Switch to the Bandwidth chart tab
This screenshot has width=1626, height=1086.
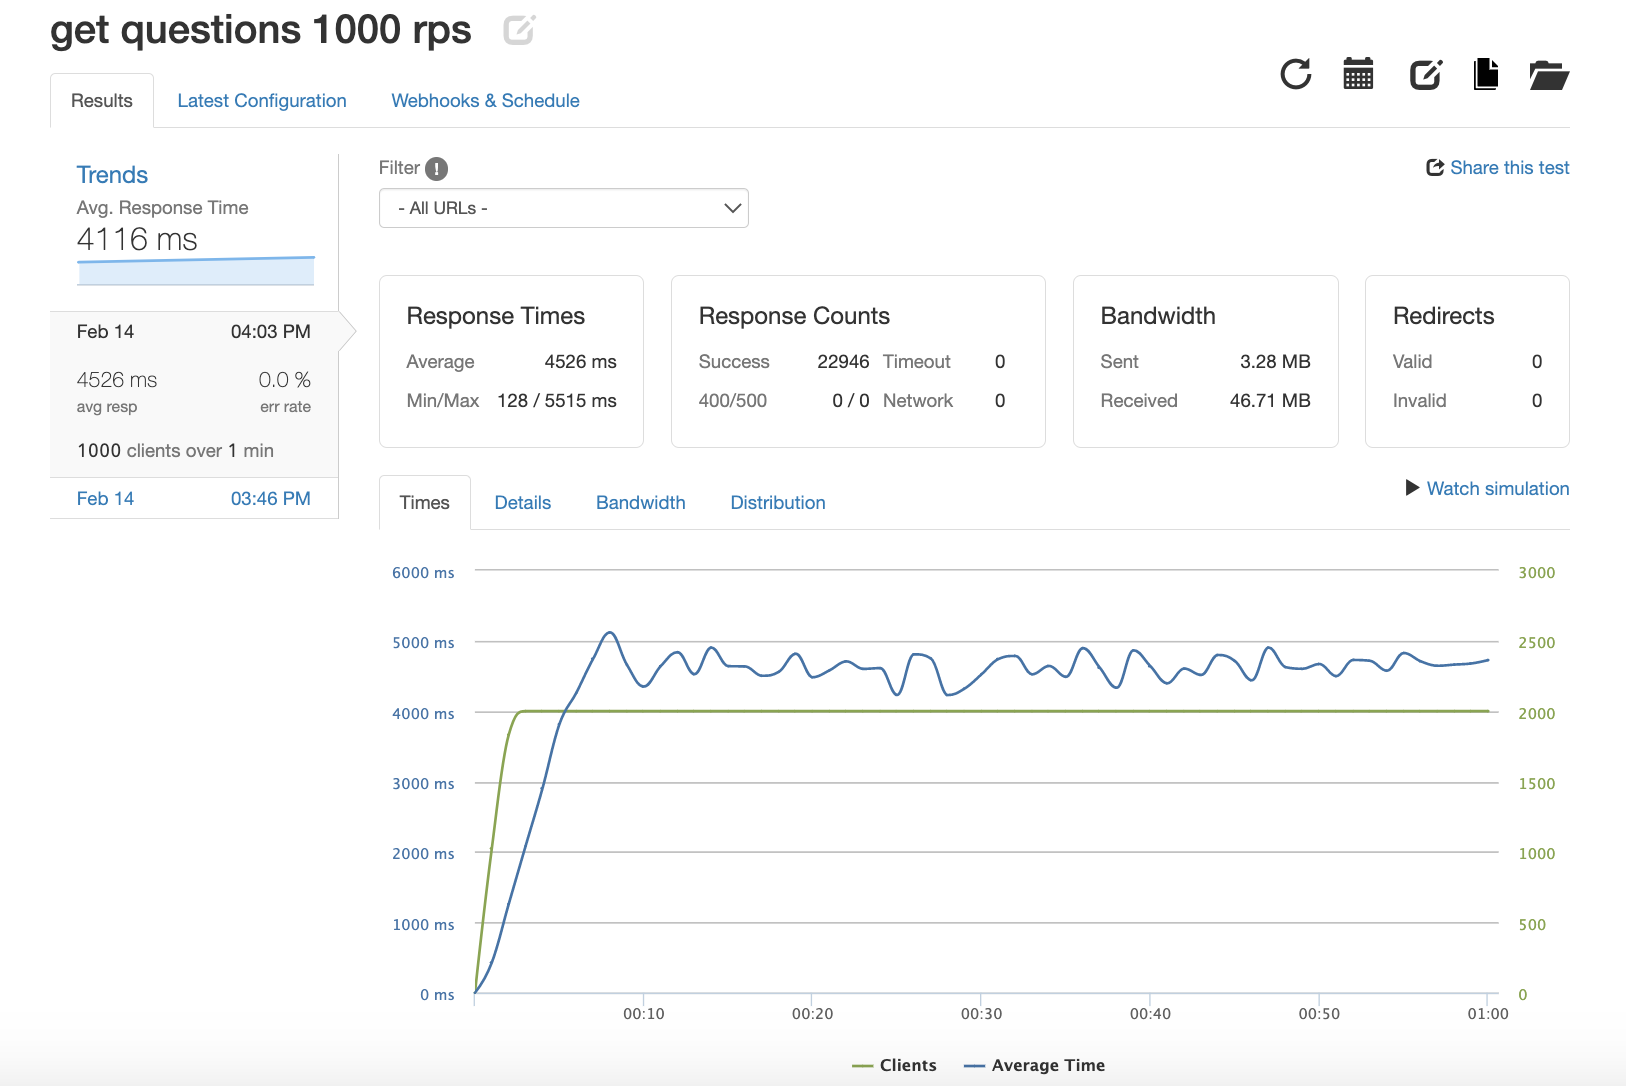tap(641, 503)
